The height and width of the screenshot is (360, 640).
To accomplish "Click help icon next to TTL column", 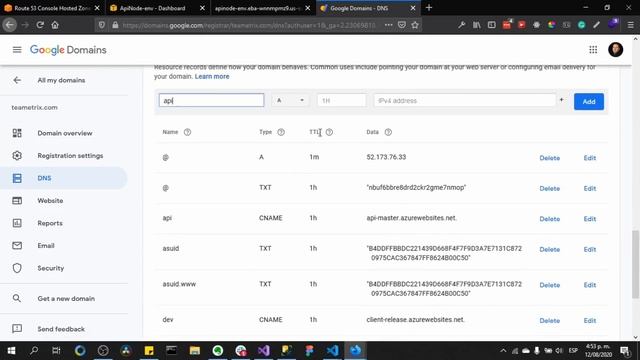I will pyautogui.click(x=329, y=132).
